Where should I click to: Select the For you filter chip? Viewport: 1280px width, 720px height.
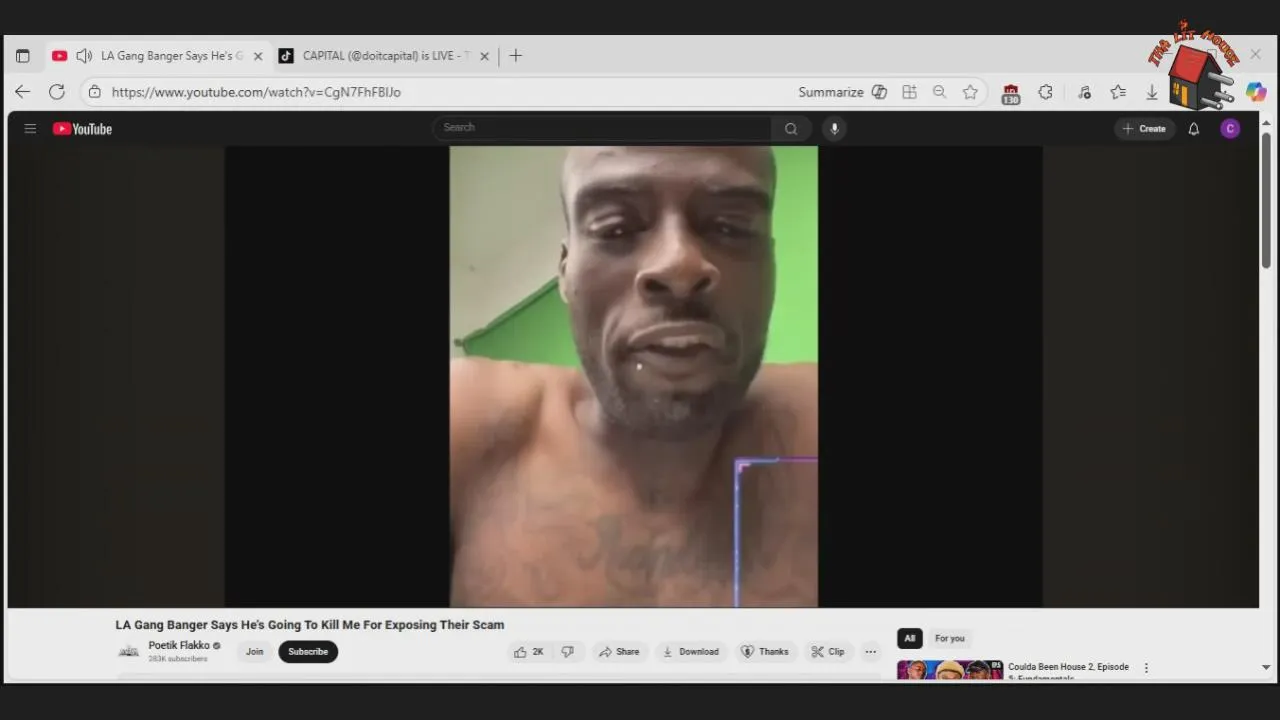(950, 638)
